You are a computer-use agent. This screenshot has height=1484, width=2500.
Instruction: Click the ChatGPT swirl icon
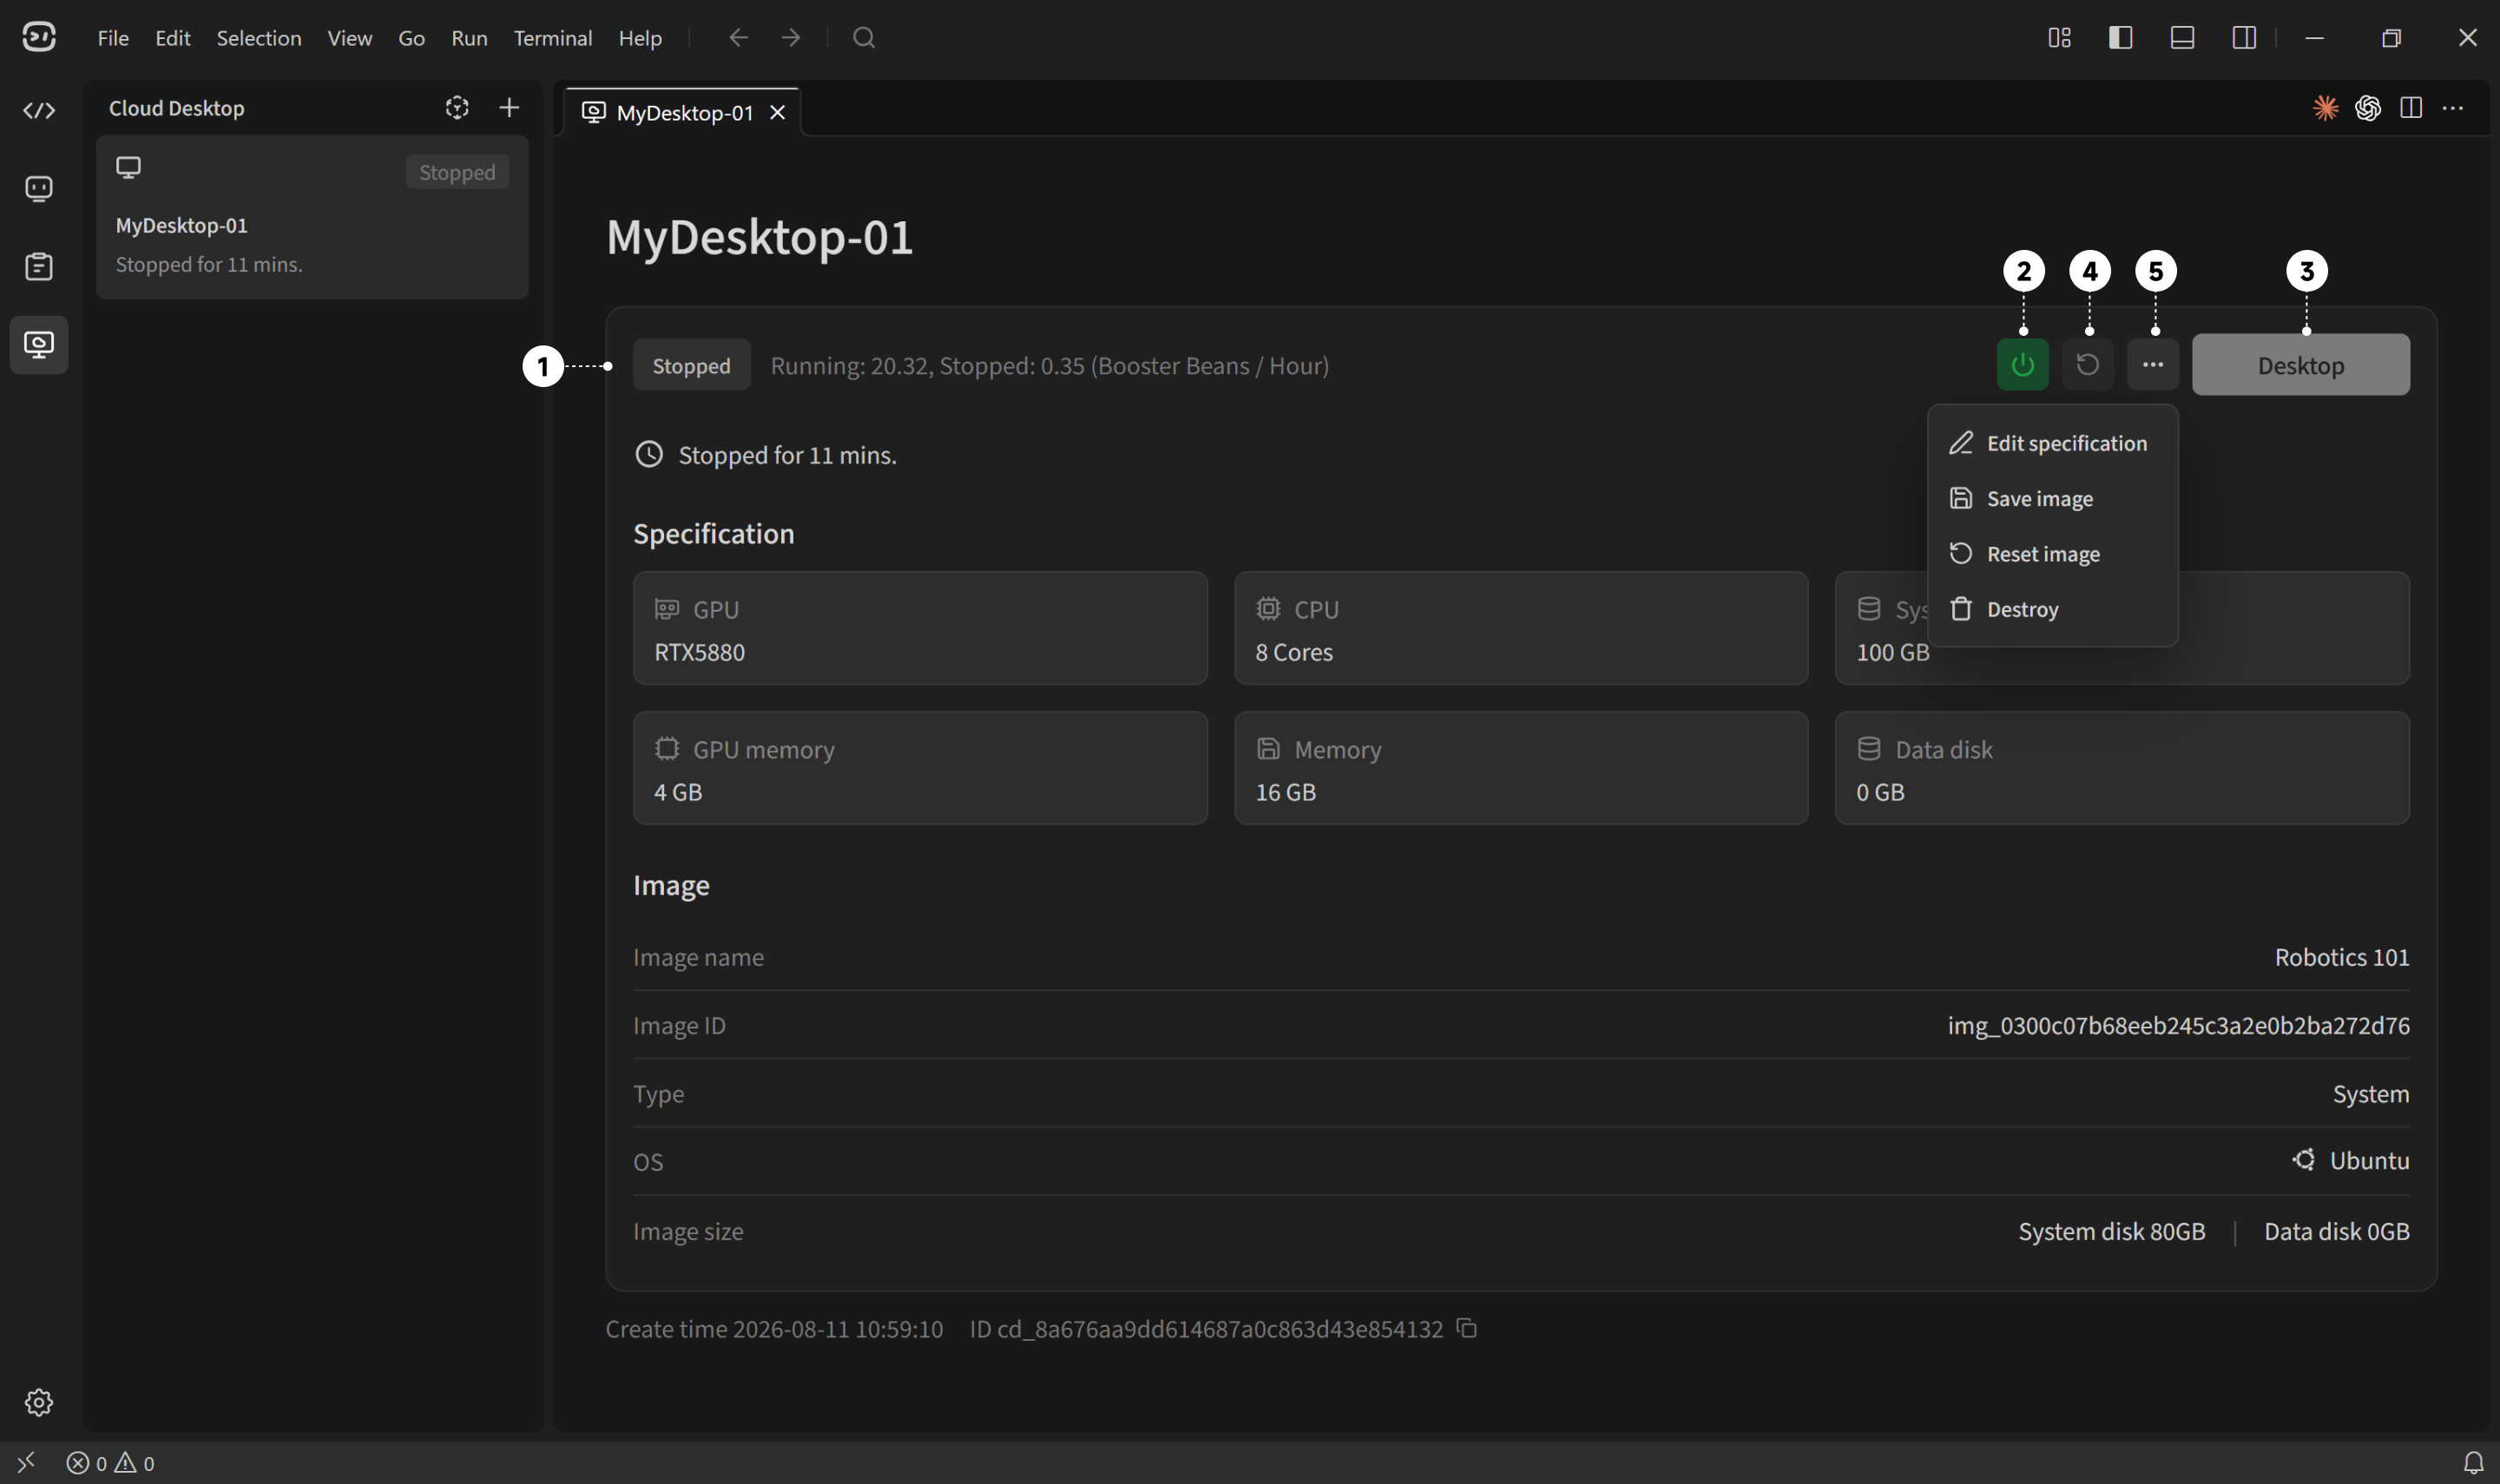2367,107
